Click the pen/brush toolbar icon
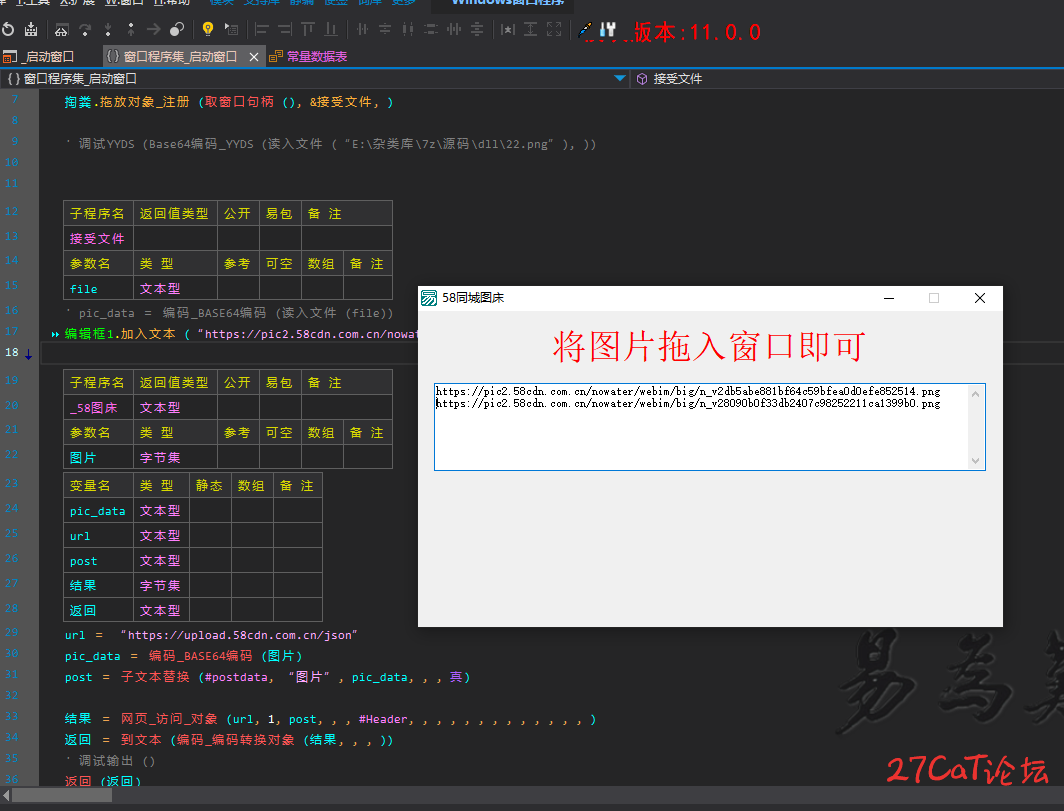This screenshot has height=811, width=1064. (x=585, y=29)
